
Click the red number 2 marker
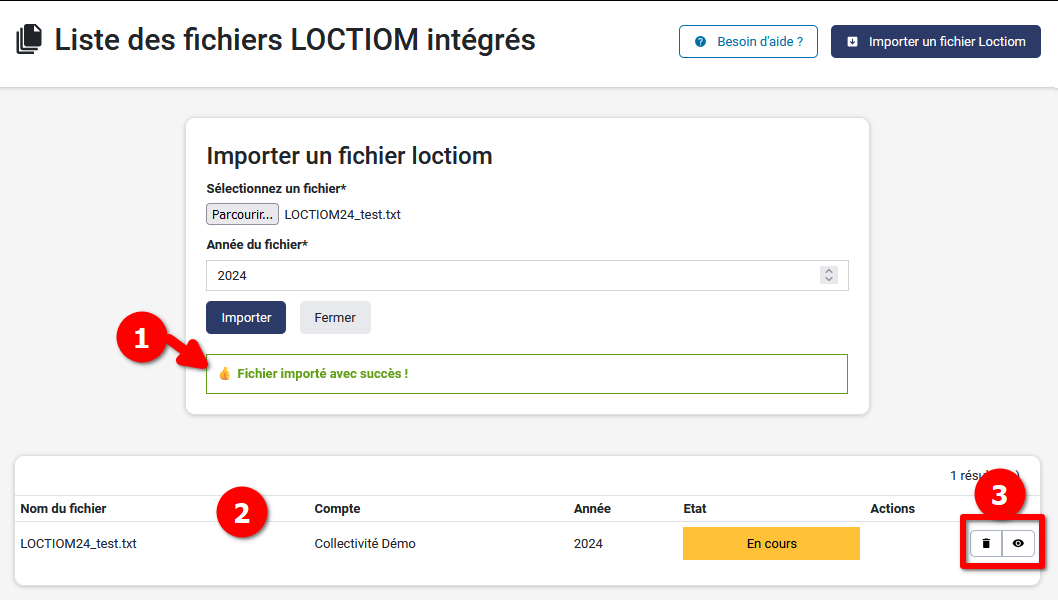pos(241,513)
